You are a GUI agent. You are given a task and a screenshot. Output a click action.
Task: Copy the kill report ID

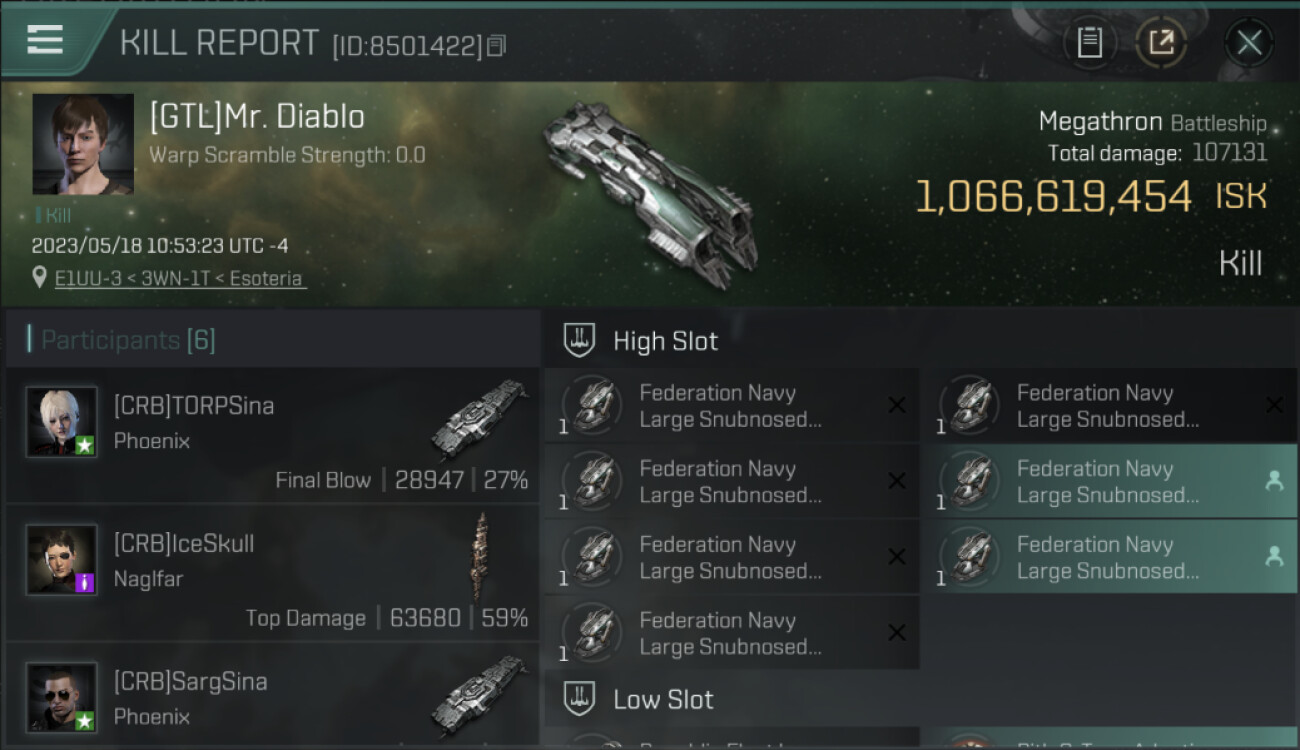tap(497, 45)
